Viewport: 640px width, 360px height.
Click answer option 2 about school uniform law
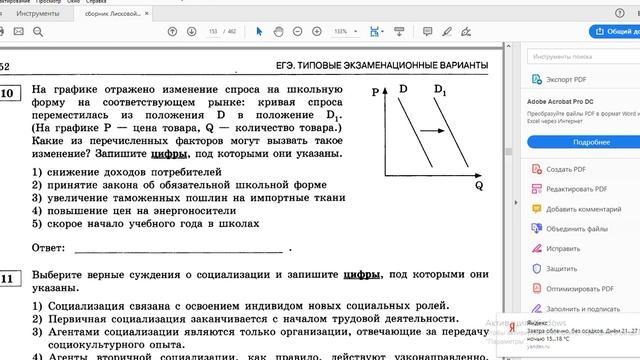pyautogui.click(x=179, y=185)
